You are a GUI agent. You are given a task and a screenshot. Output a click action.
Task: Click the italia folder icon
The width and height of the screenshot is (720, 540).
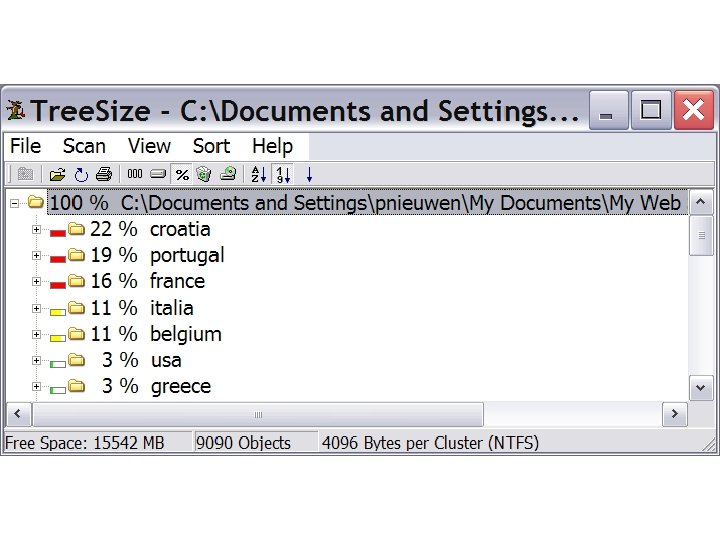click(x=77, y=307)
